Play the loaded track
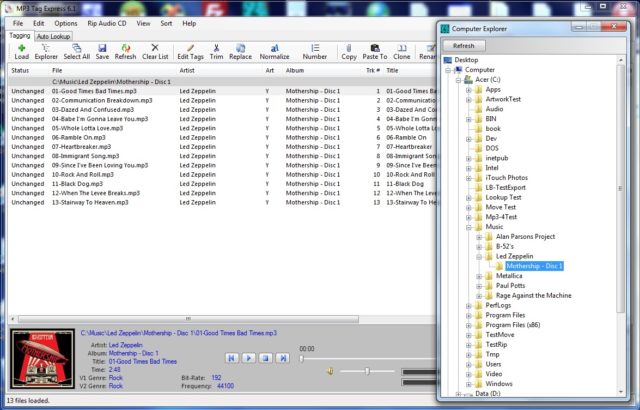Viewport: 640px width, 410px height. coord(248,358)
